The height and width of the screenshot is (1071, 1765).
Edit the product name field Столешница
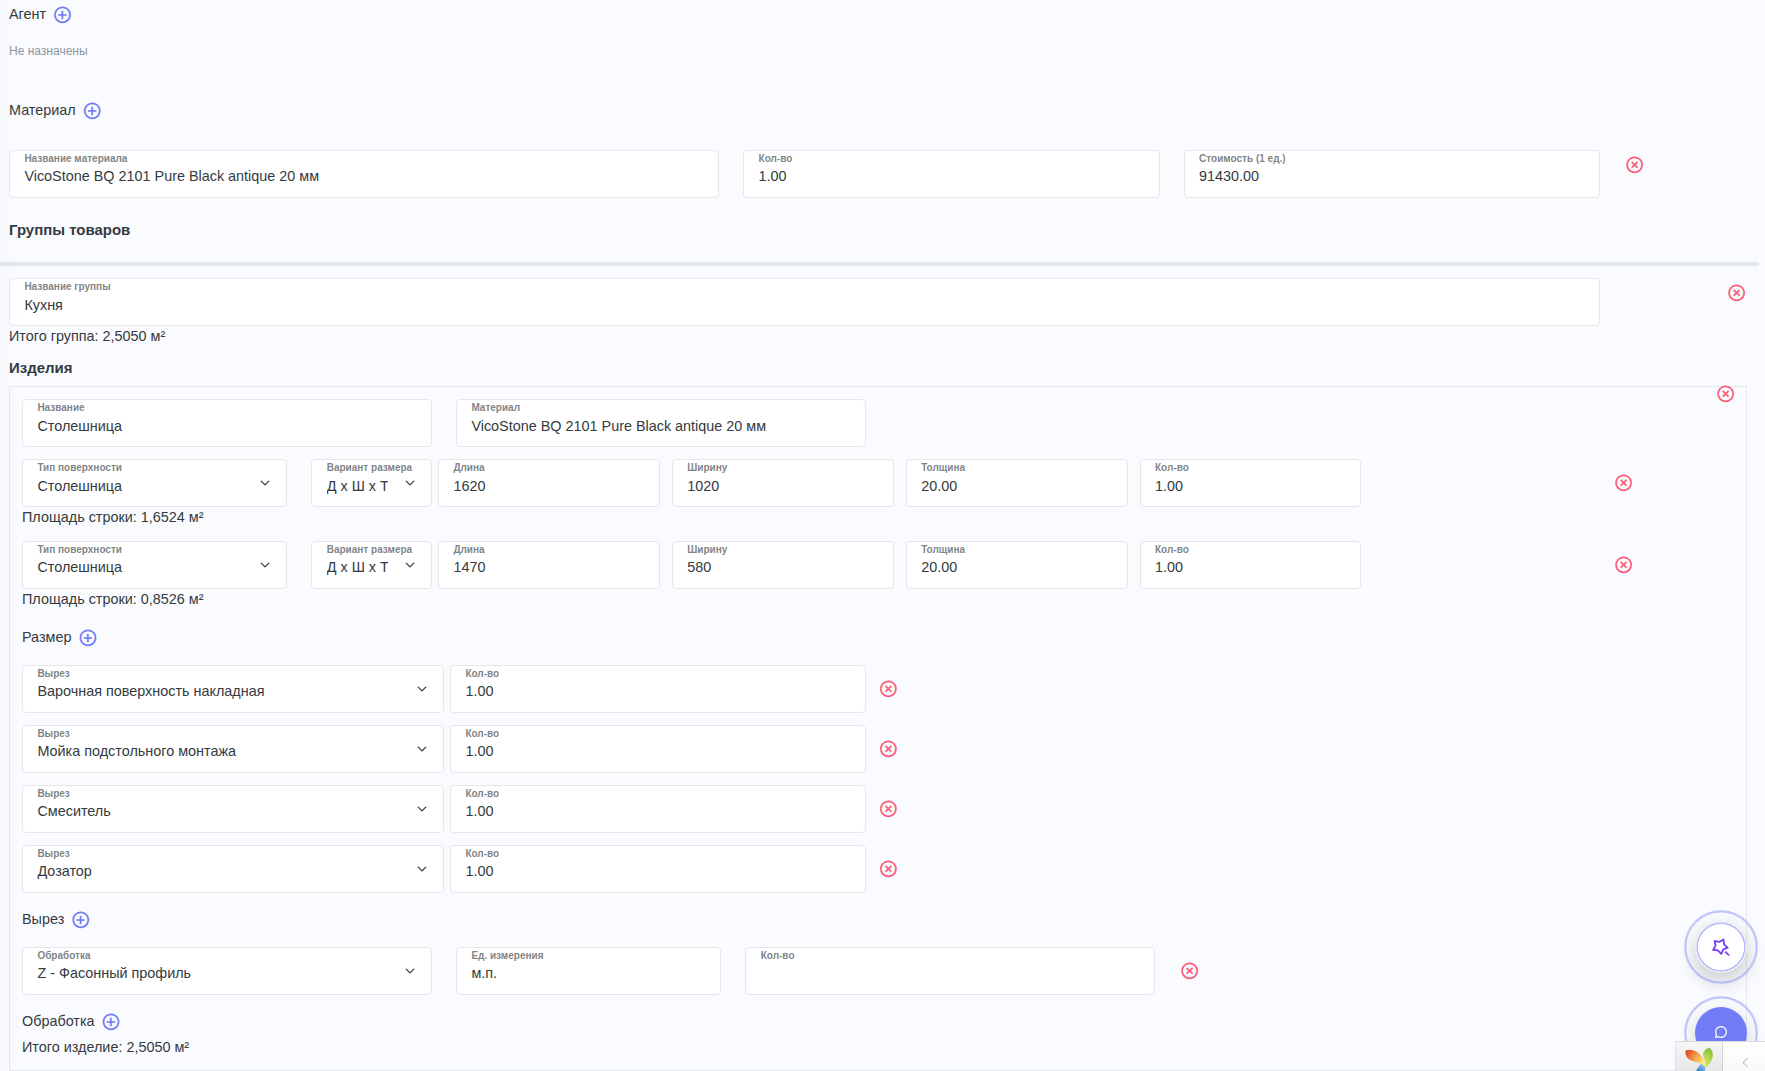coord(227,423)
